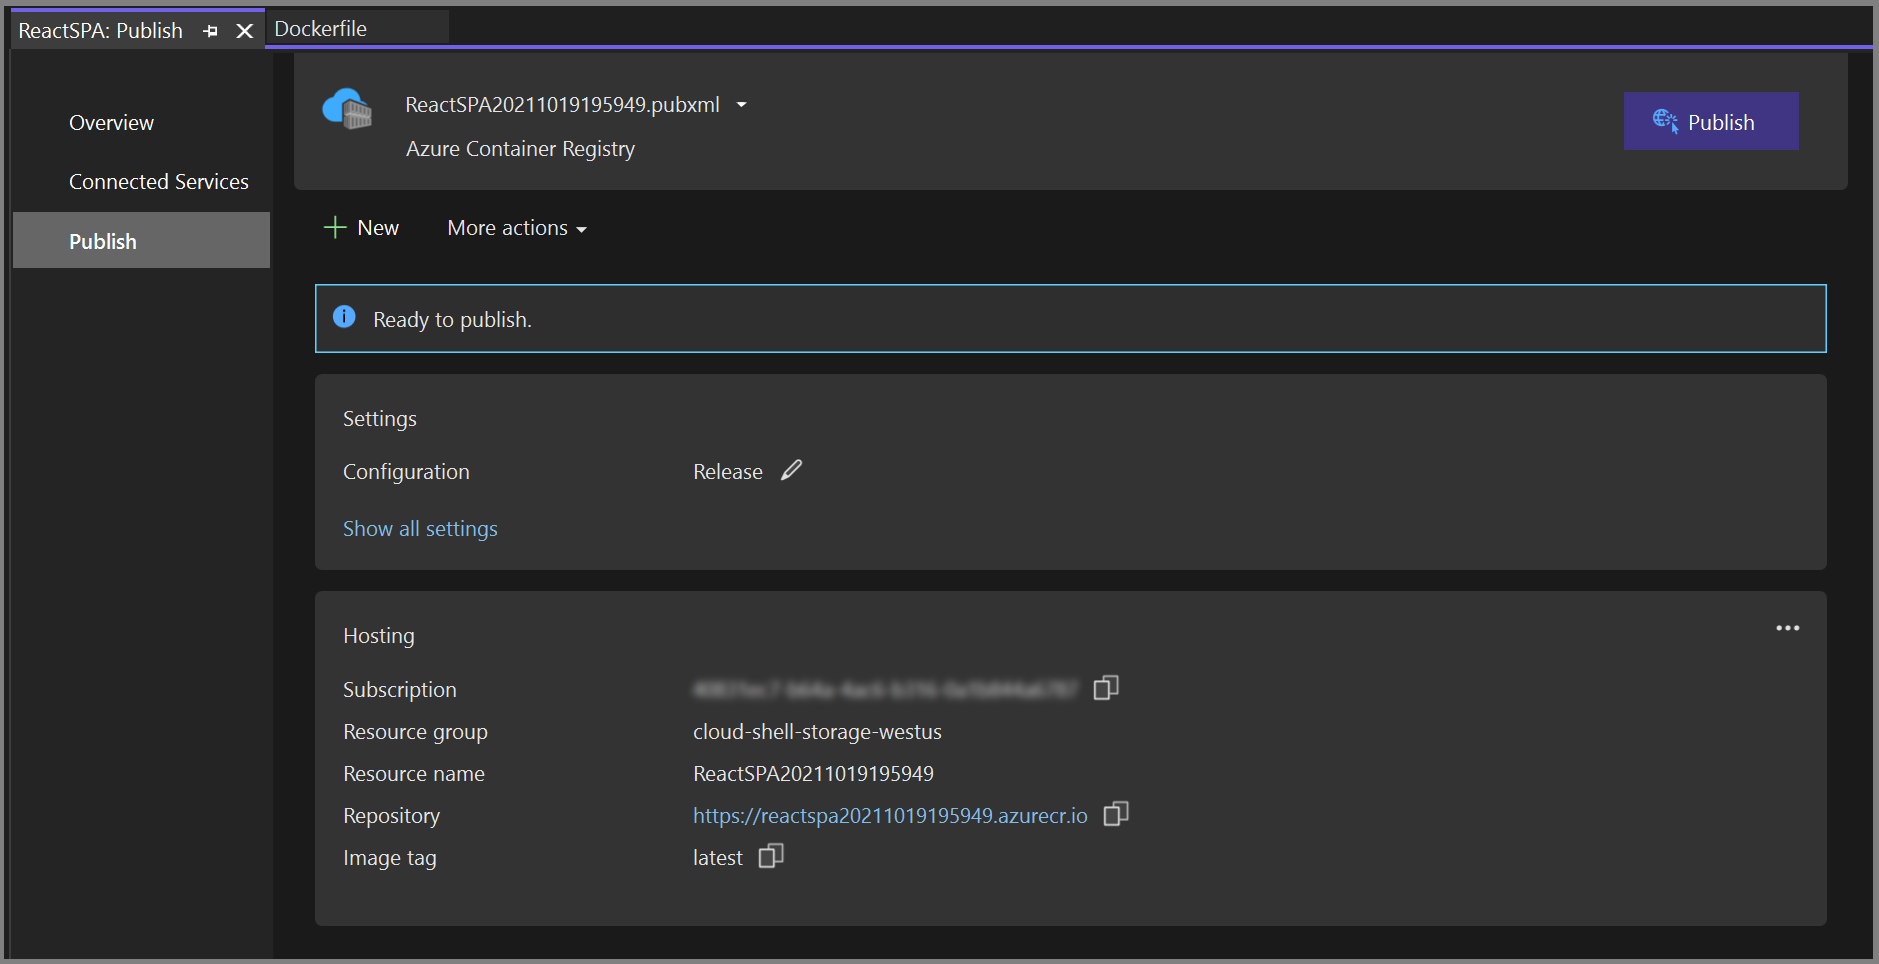Image resolution: width=1879 pixels, height=964 pixels.
Task: Expand the pubxml publish profile dropdown
Action: 741,105
